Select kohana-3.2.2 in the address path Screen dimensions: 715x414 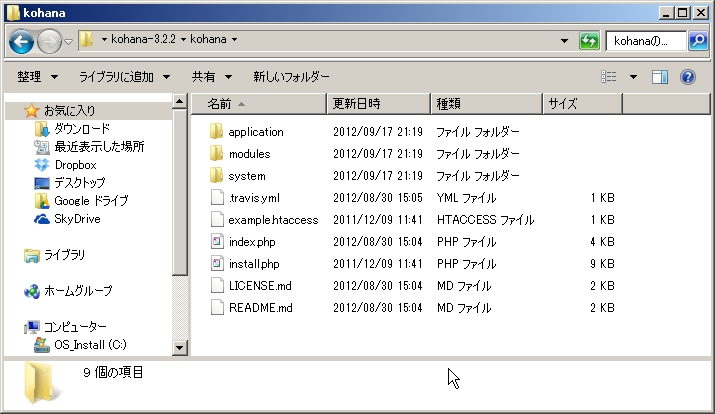[x=143, y=39]
